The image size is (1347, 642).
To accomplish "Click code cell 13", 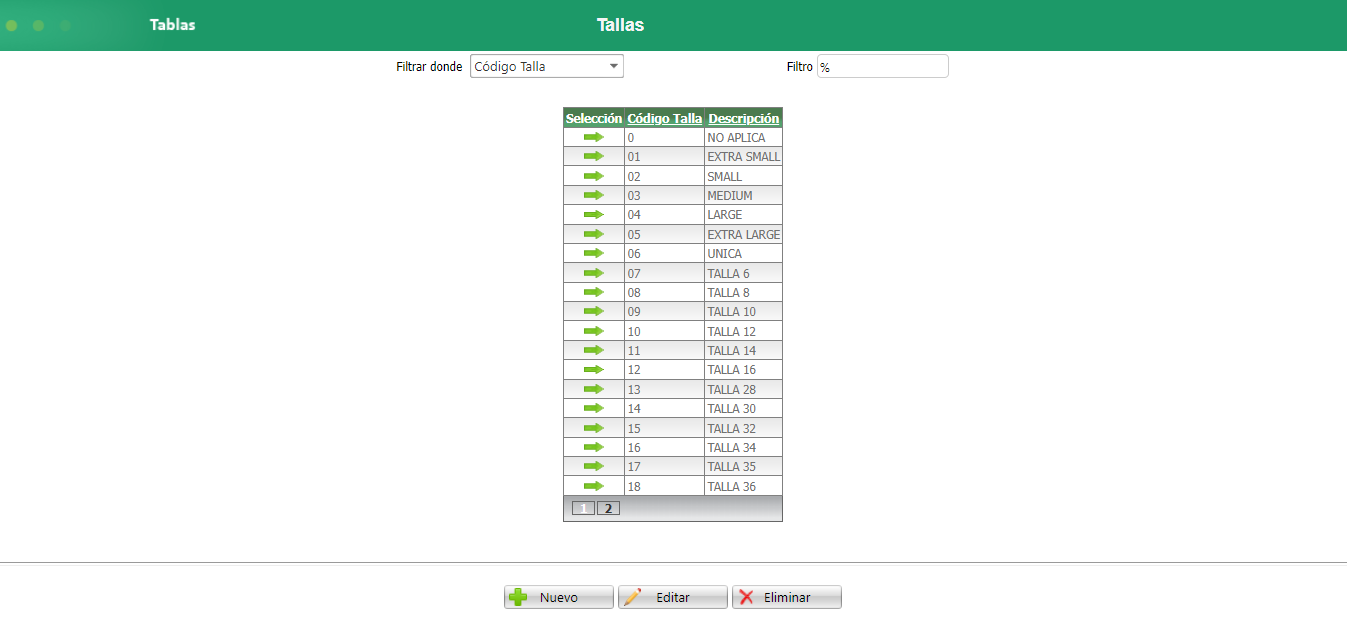I will [x=664, y=390].
